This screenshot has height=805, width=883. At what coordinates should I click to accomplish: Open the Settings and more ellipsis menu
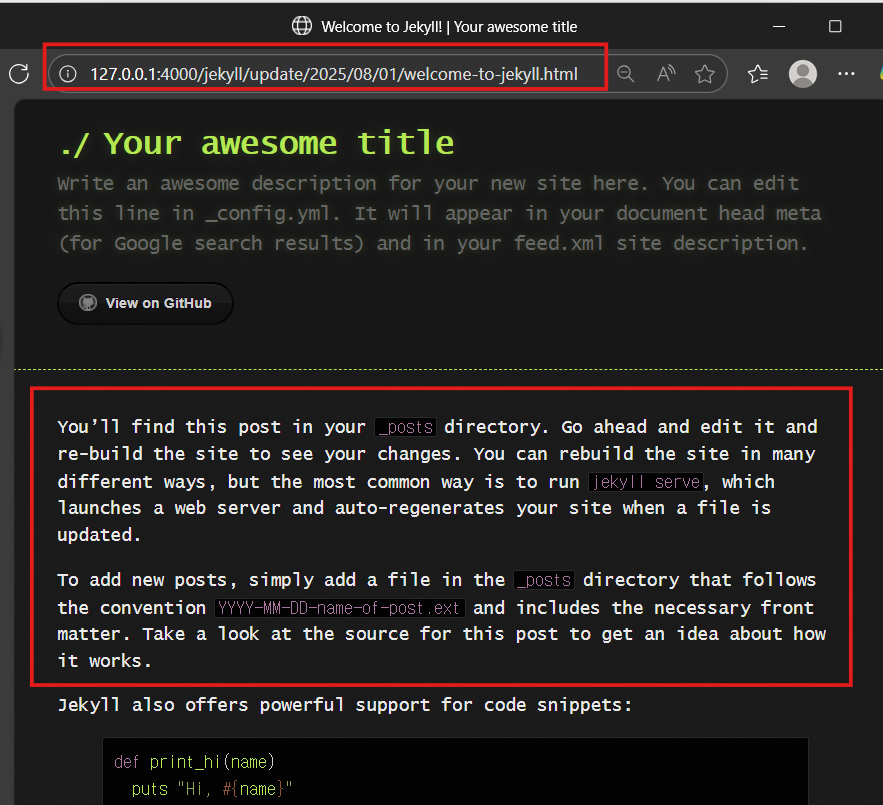coord(846,74)
